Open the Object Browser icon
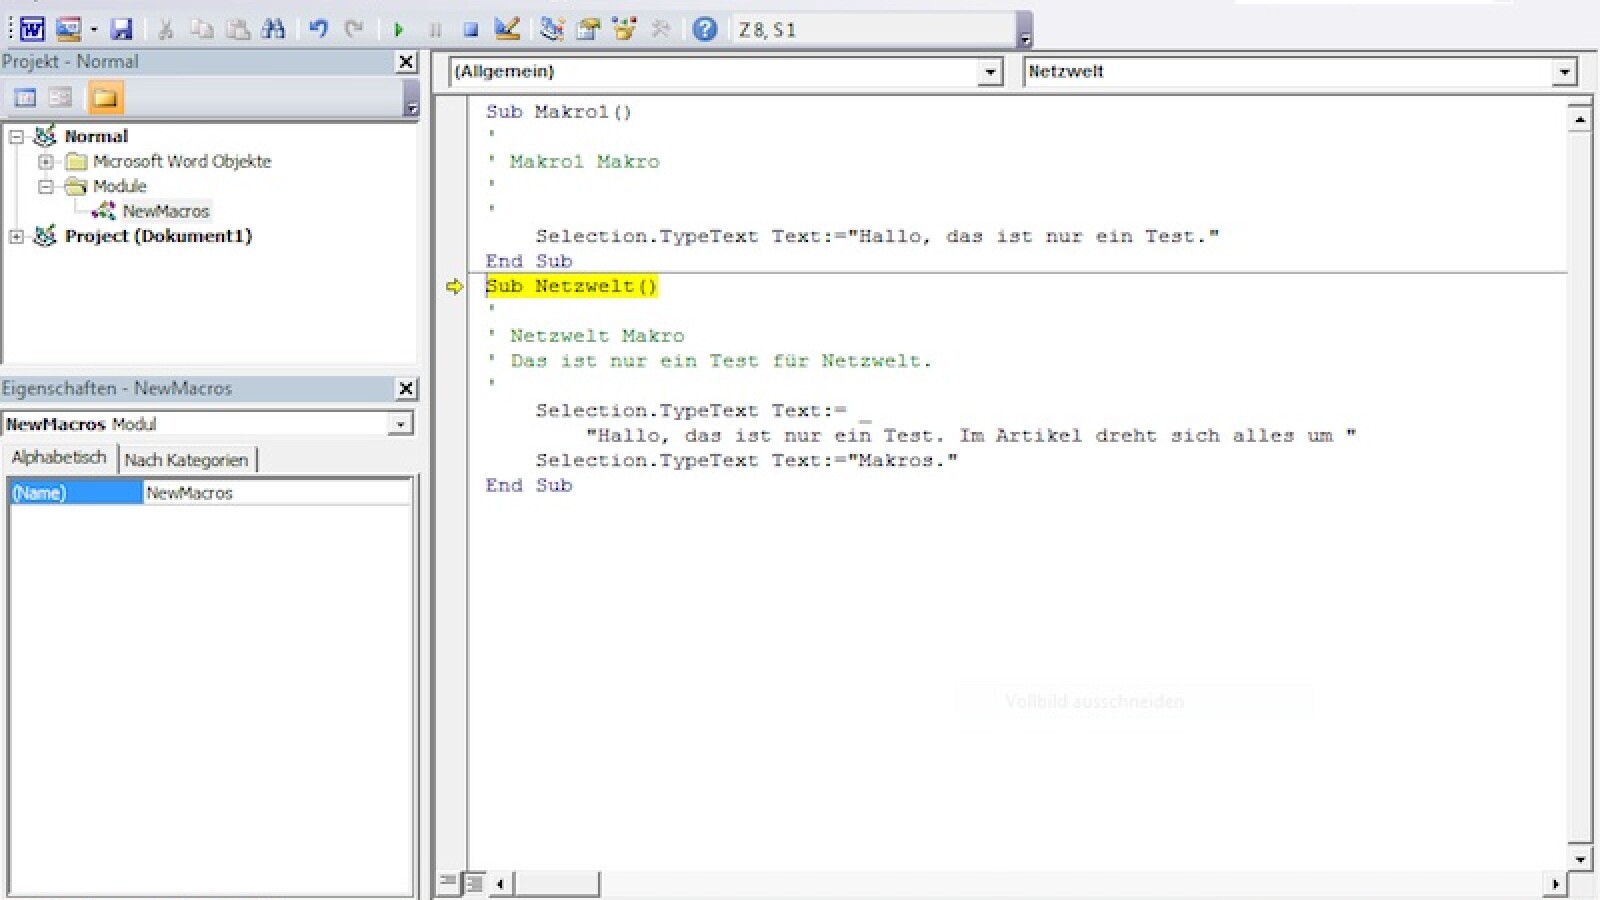 (x=625, y=29)
